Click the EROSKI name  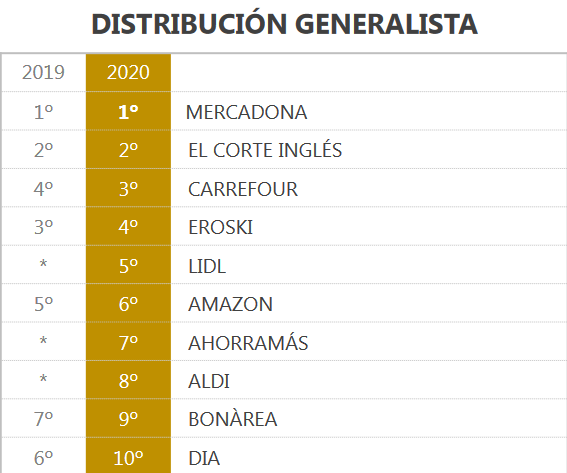(220, 227)
